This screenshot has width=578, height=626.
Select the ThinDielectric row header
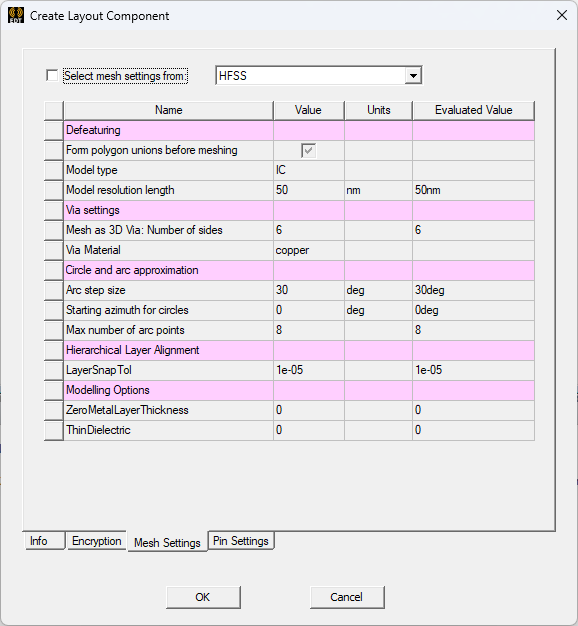(x=54, y=430)
